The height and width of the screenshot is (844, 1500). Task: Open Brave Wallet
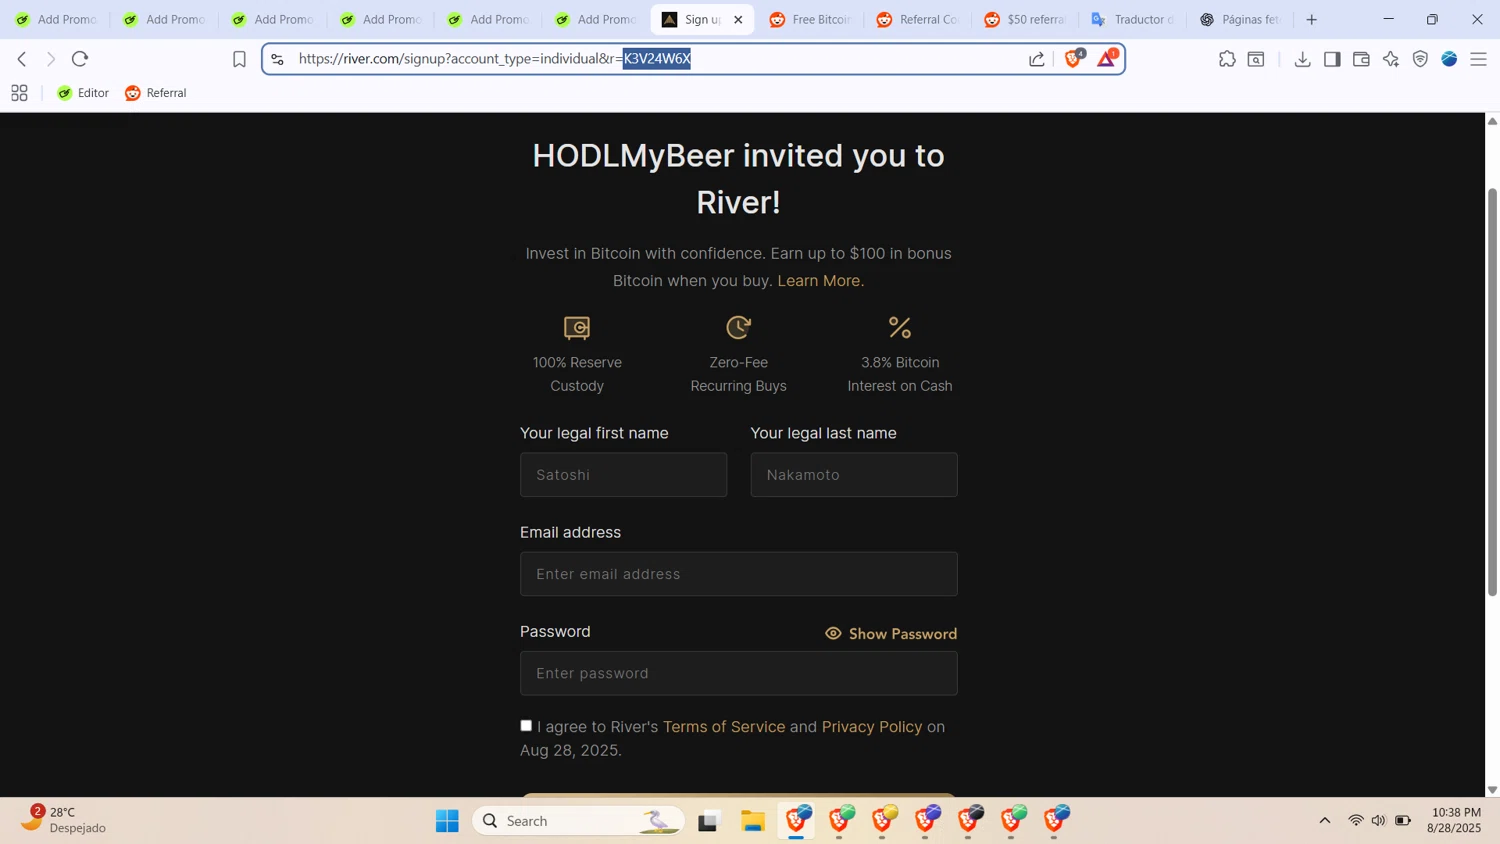(1361, 59)
